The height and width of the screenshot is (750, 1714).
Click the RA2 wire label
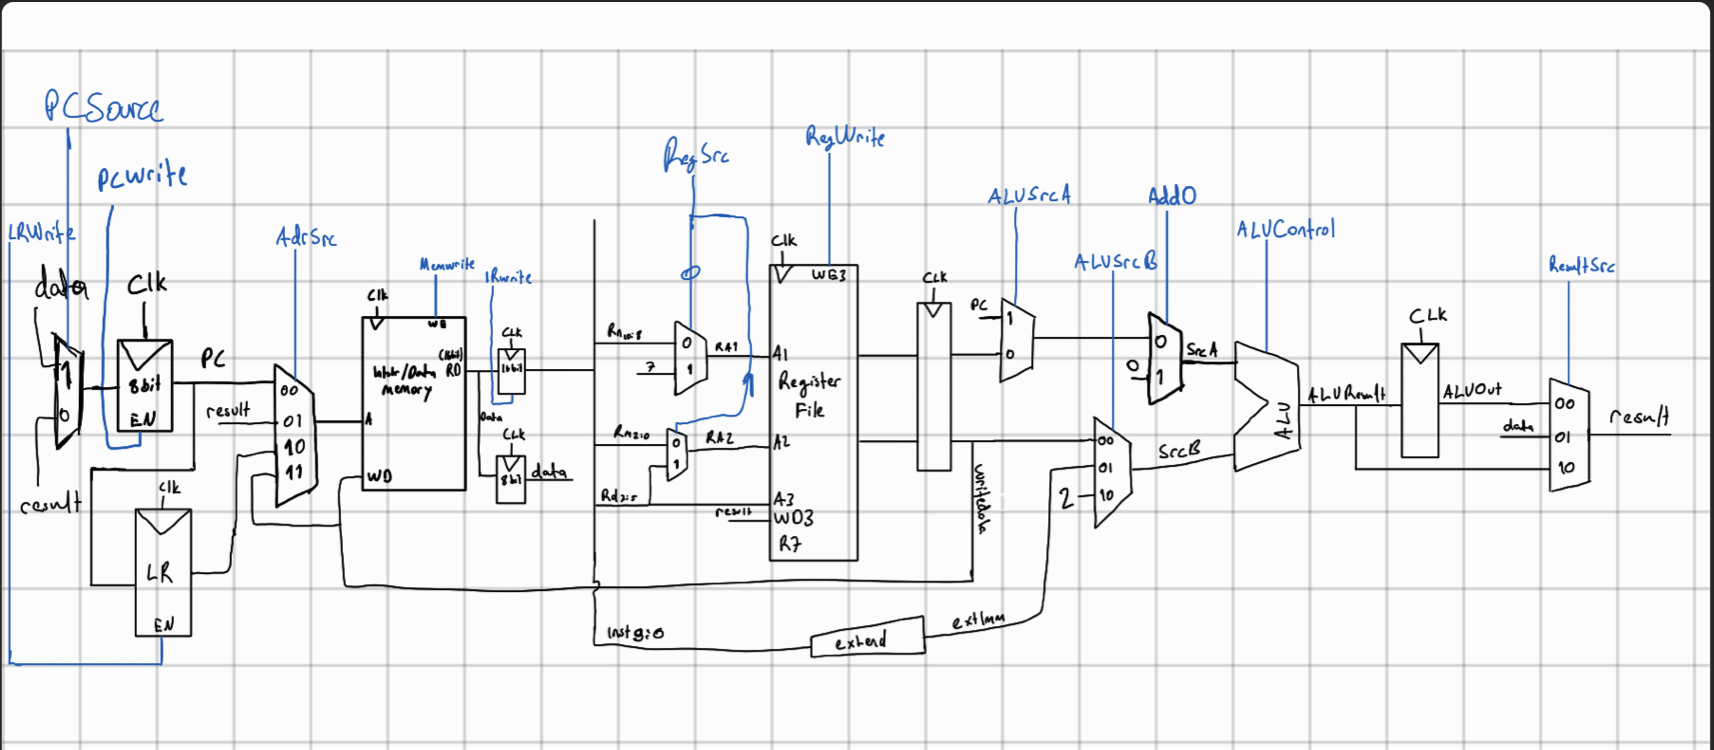(719, 438)
